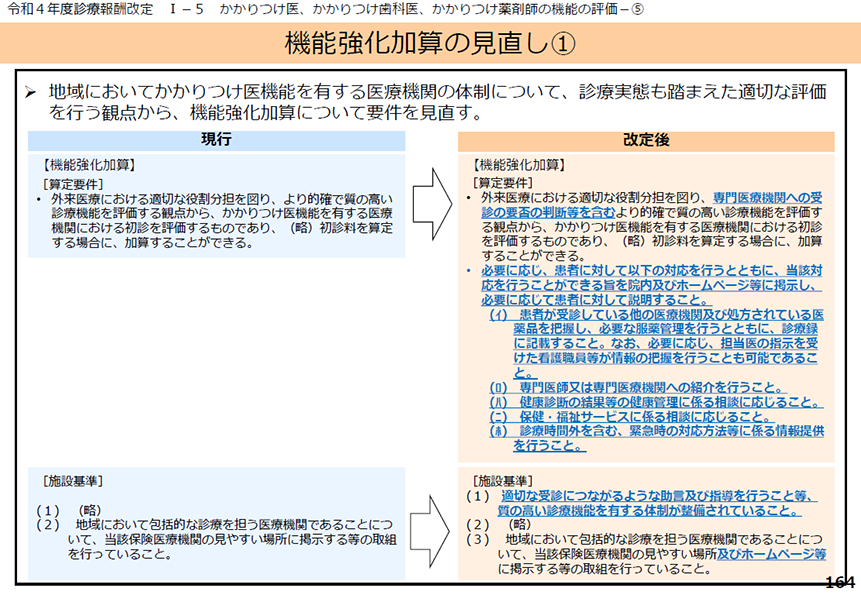
Task: Click the lower right-pointing arrow between panels
Action: [x=430, y=531]
